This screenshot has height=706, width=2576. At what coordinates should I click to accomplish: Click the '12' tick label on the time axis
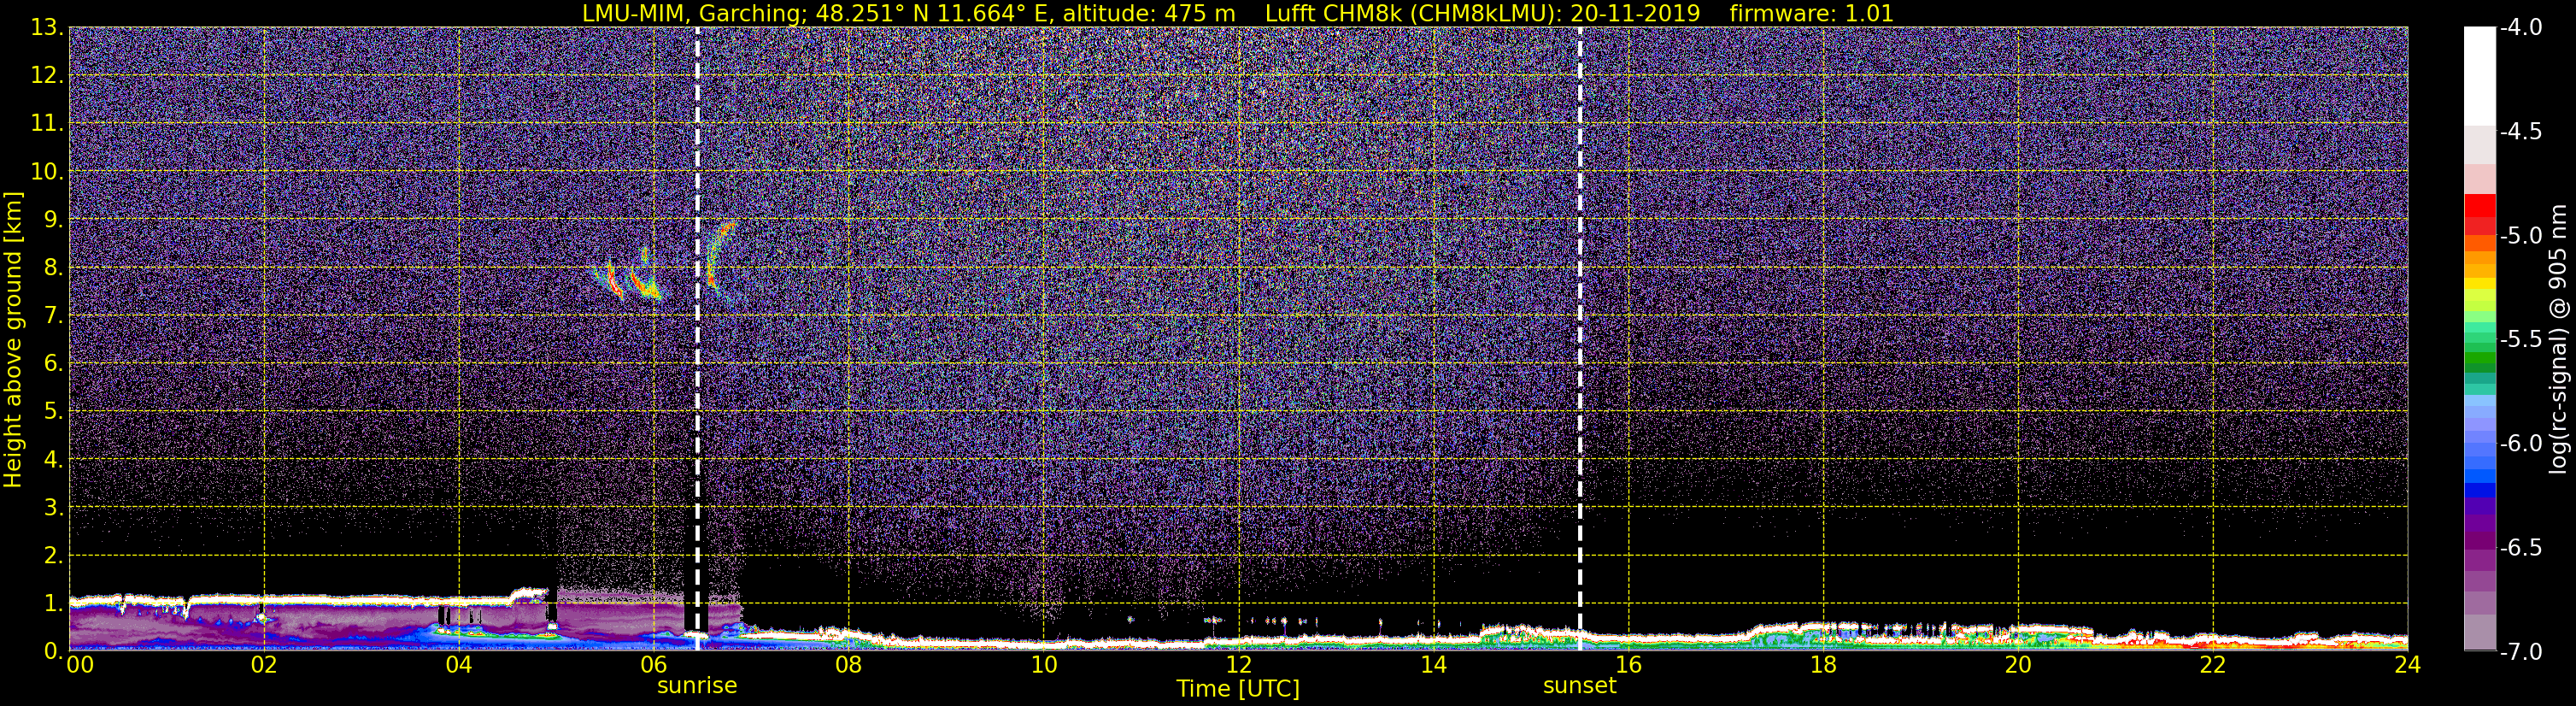1238,665
